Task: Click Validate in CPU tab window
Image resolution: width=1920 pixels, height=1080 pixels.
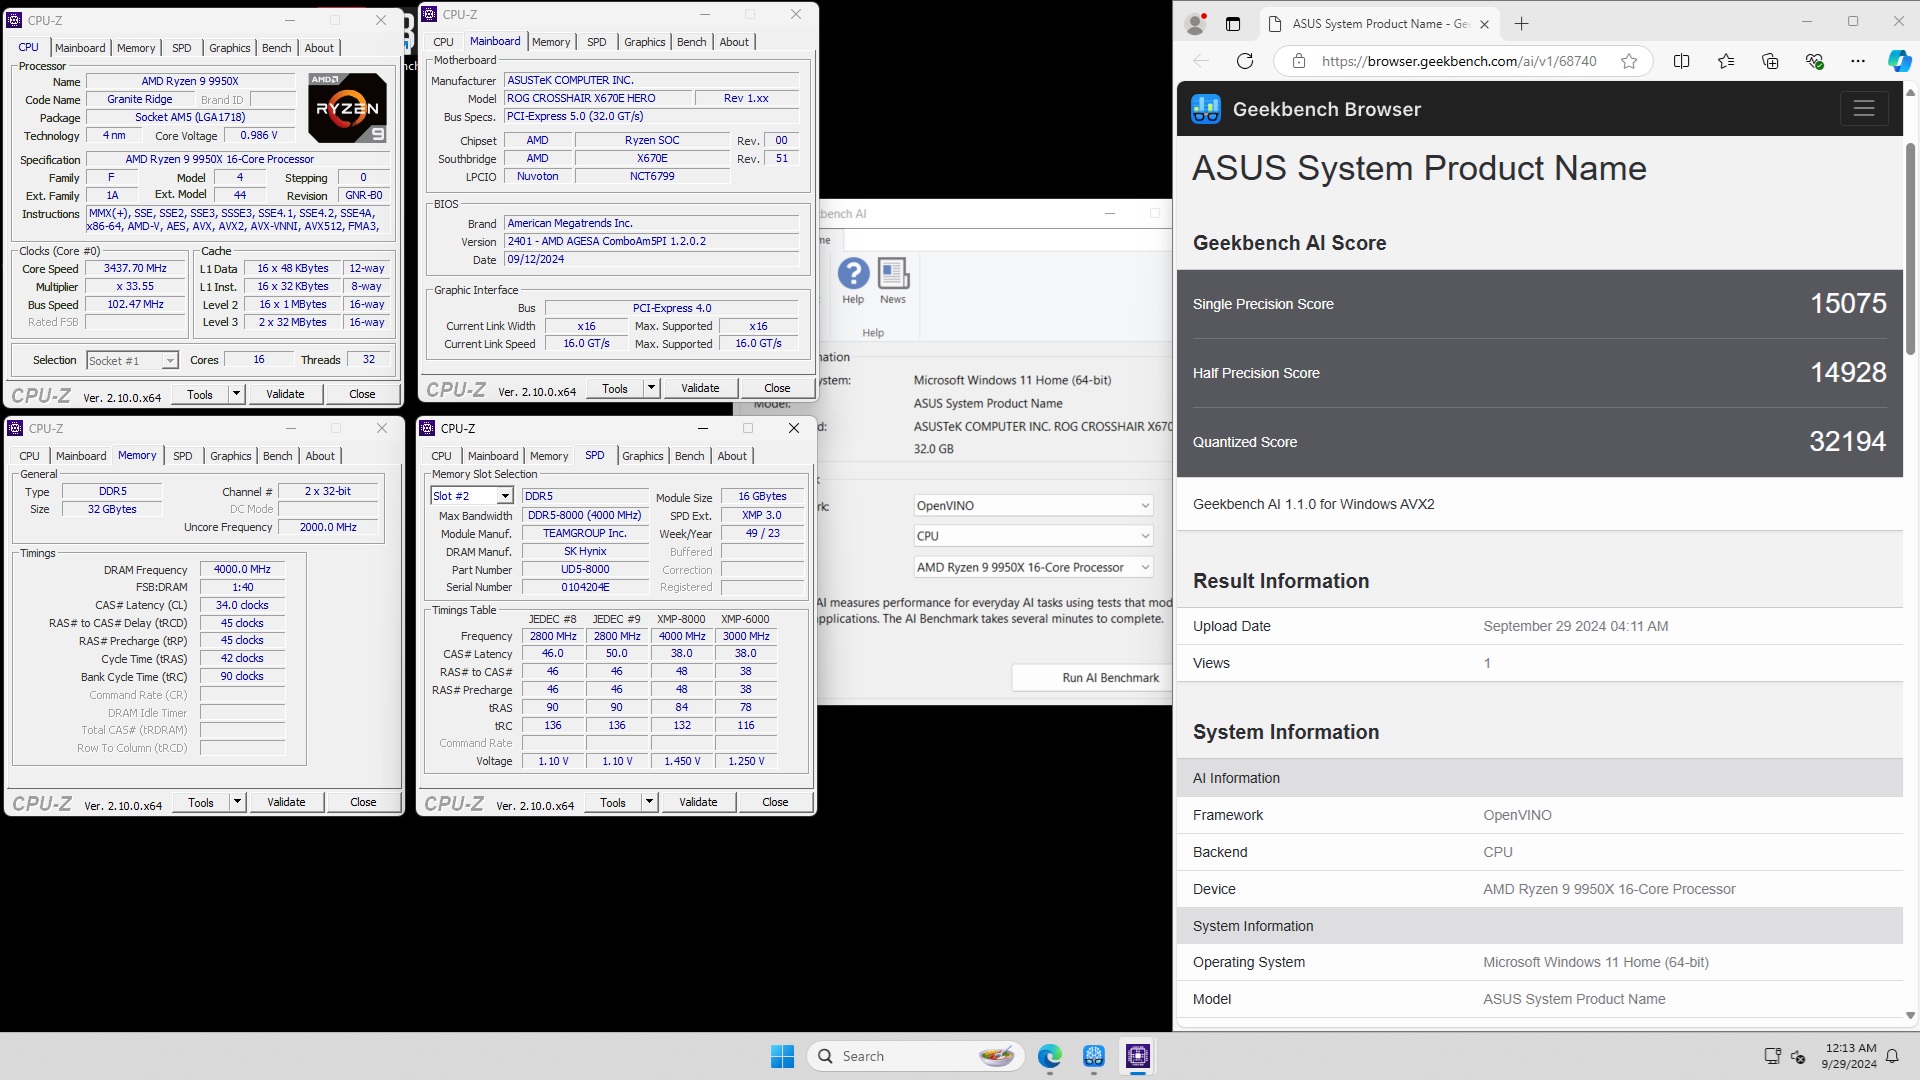Action: 285,394
